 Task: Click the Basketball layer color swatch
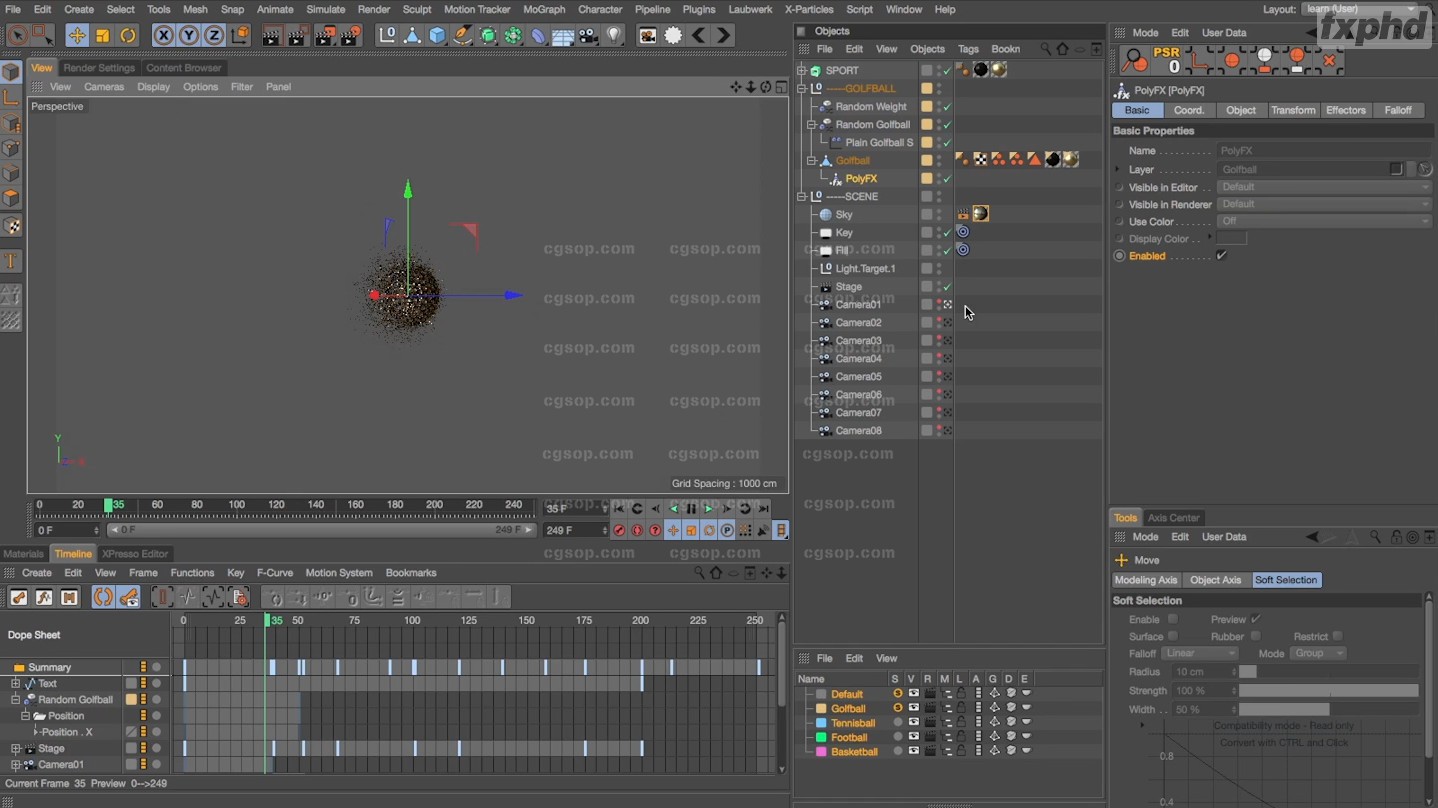[821, 752]
